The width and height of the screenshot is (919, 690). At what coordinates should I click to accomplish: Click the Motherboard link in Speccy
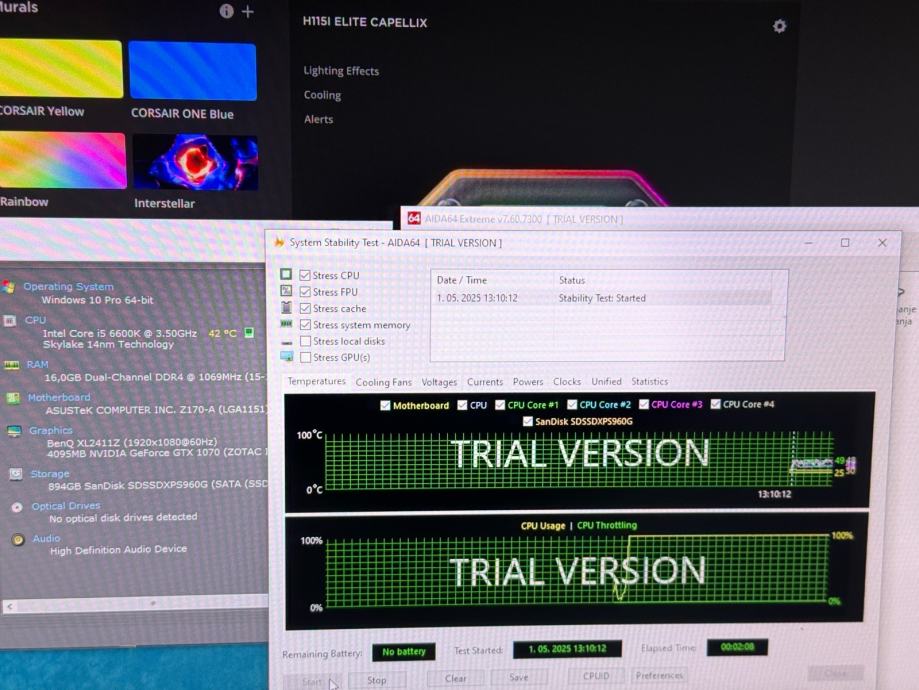[x=59, y=397]
